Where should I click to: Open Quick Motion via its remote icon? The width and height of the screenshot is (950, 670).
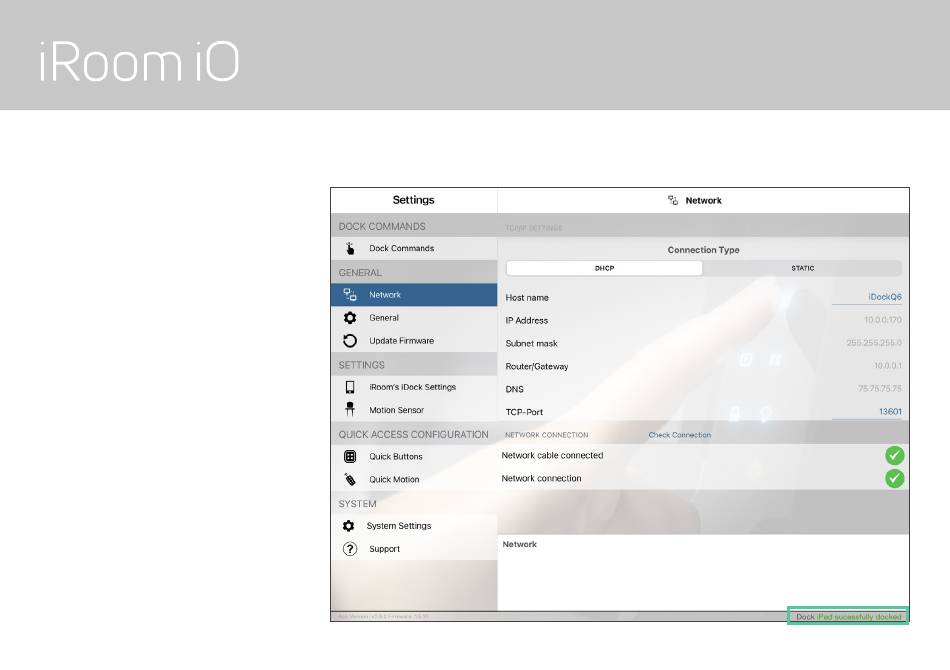point(350,480)
